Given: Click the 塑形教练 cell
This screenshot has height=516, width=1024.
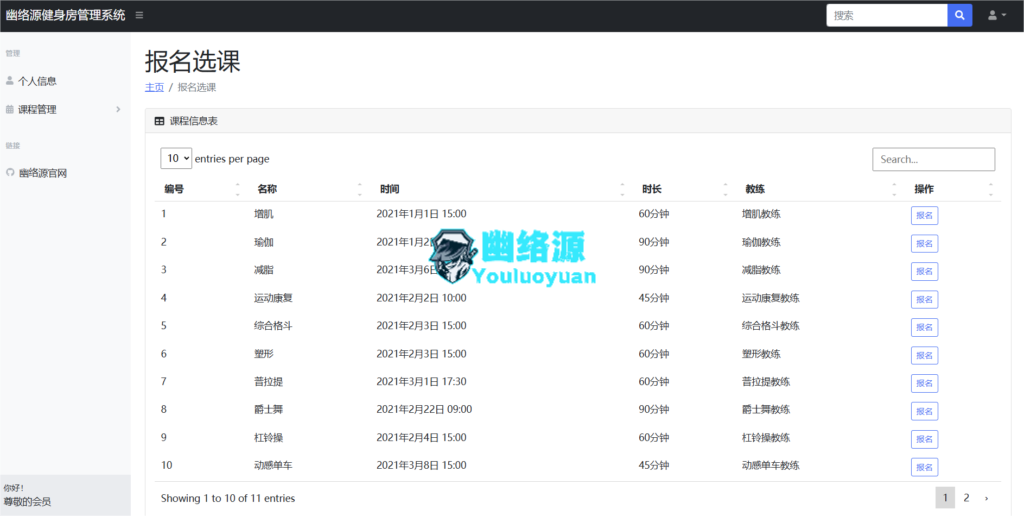Looking at the screenshot, I should [761, 353].
